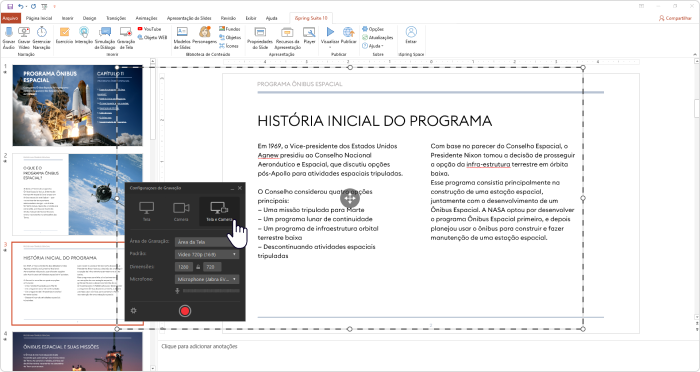Select slide 1 Programa Ônibus Espacial thumbnail
Image resolution: width=700 pixels, height=372 pixels.
pos(77,105)
